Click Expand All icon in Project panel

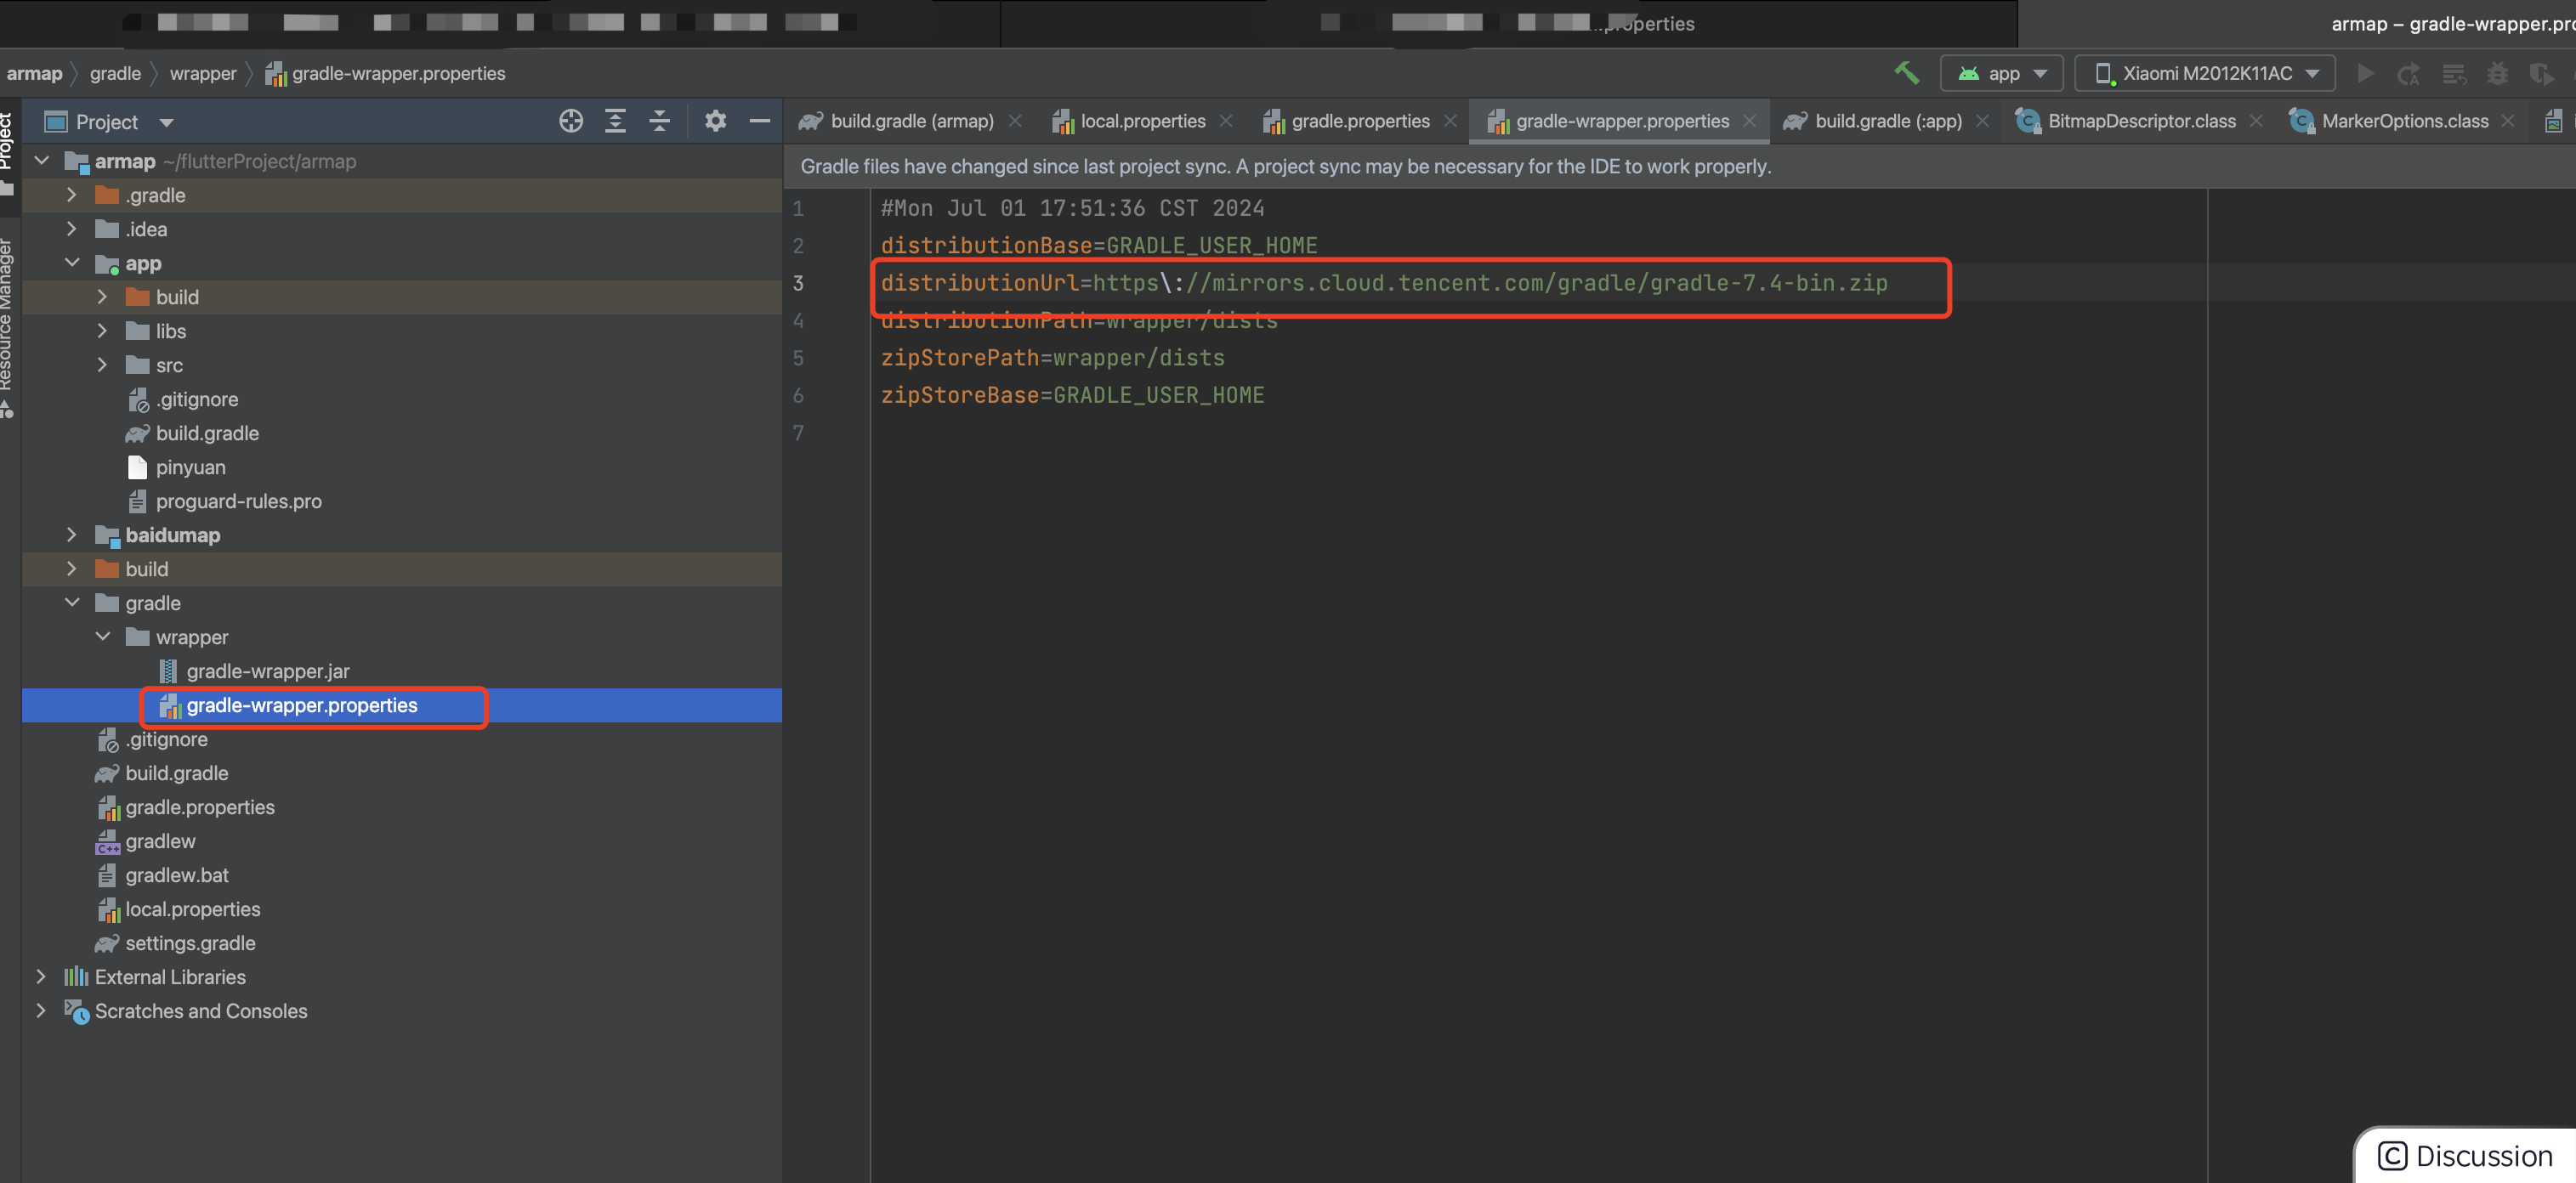point(615,121)
